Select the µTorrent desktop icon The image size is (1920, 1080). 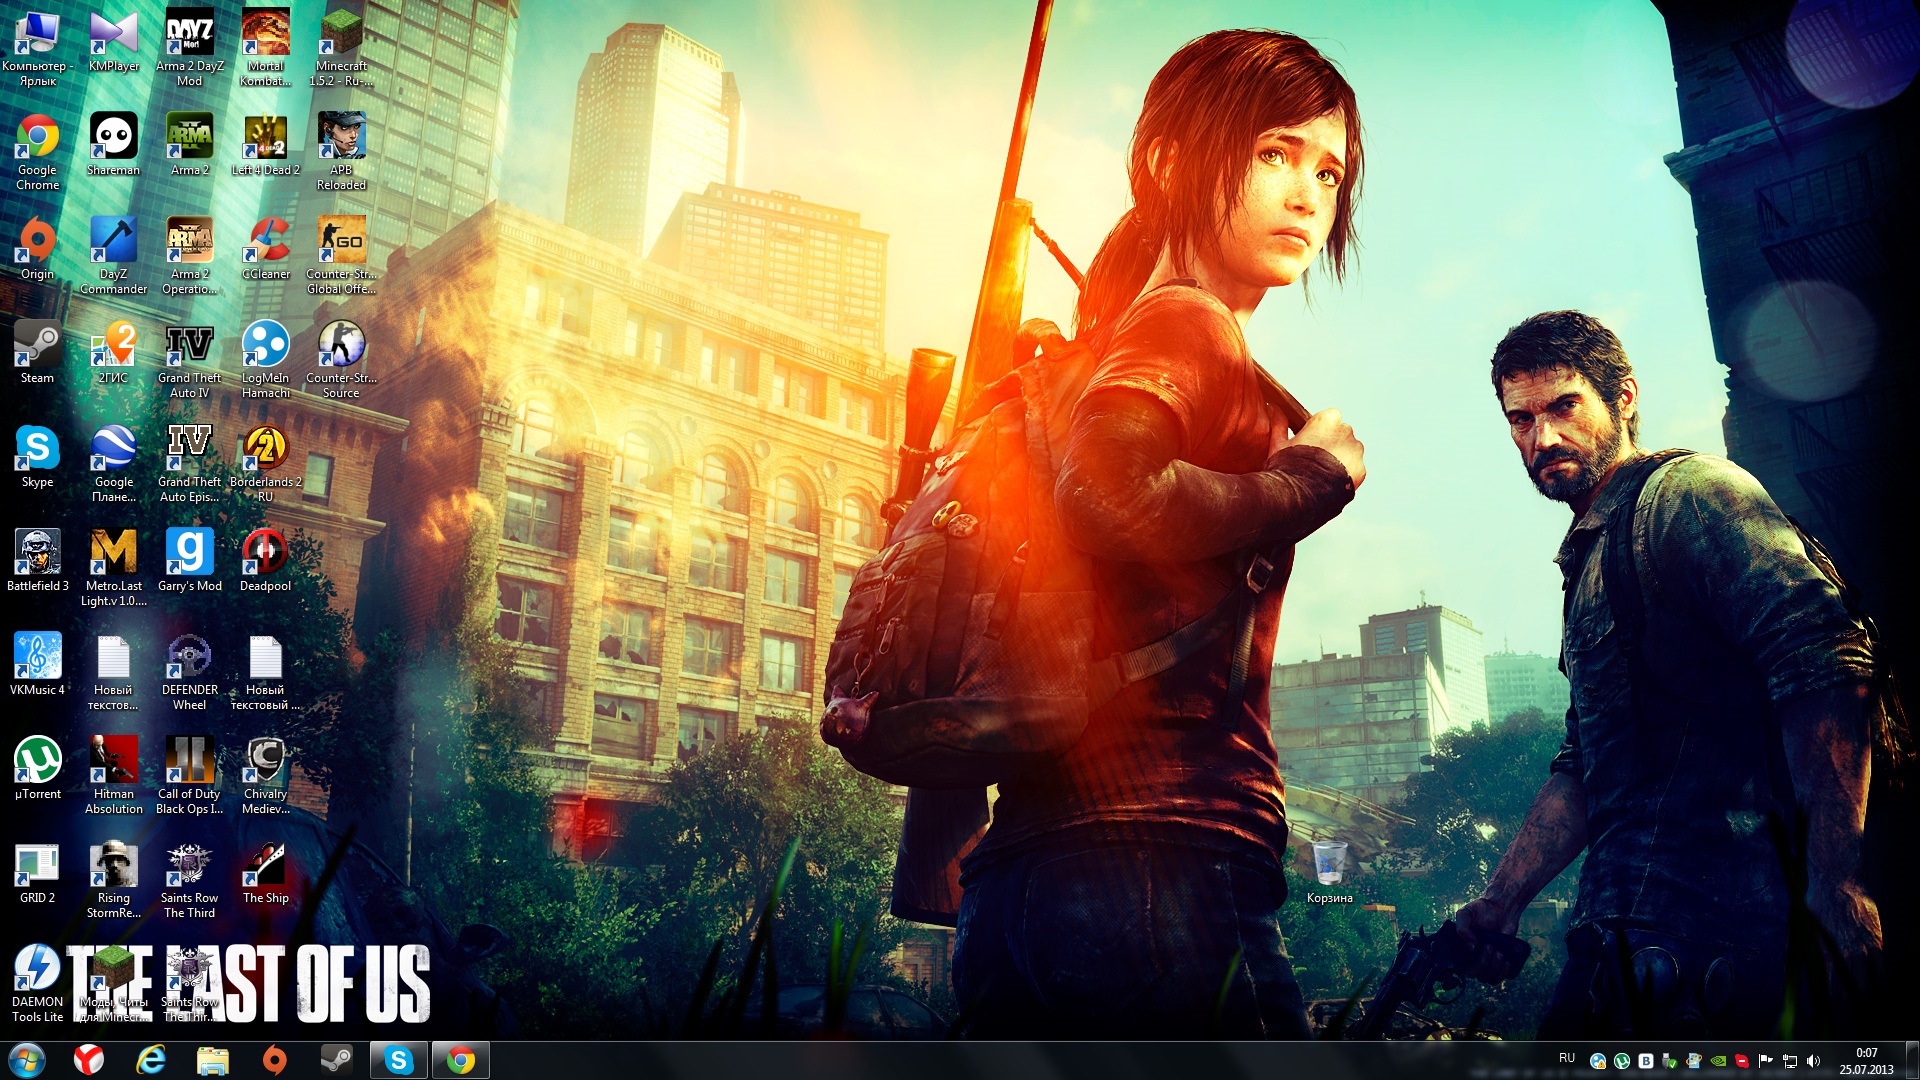37,769
